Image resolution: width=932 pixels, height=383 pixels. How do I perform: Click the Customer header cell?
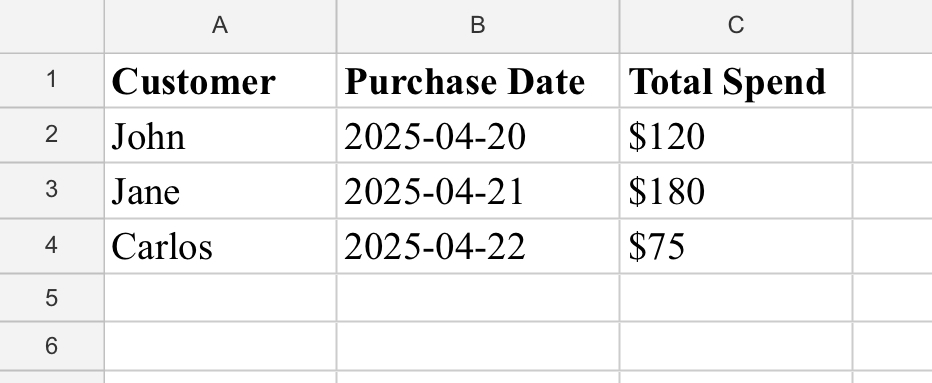click(221, 81)
